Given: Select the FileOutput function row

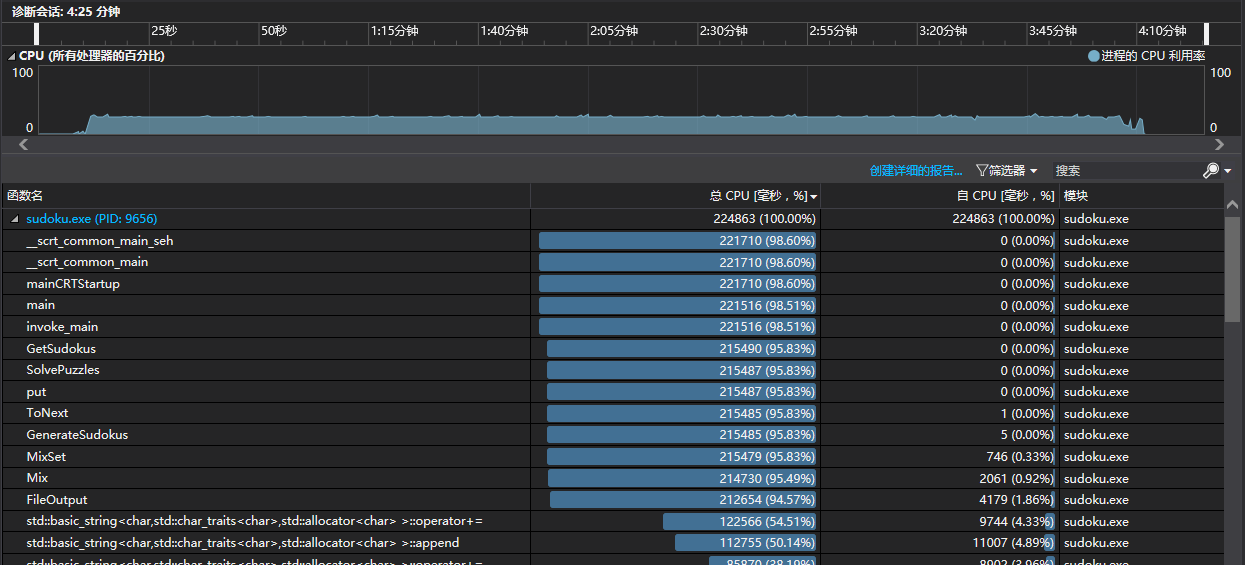Looking at the screenshot, I should click(612, 500).
